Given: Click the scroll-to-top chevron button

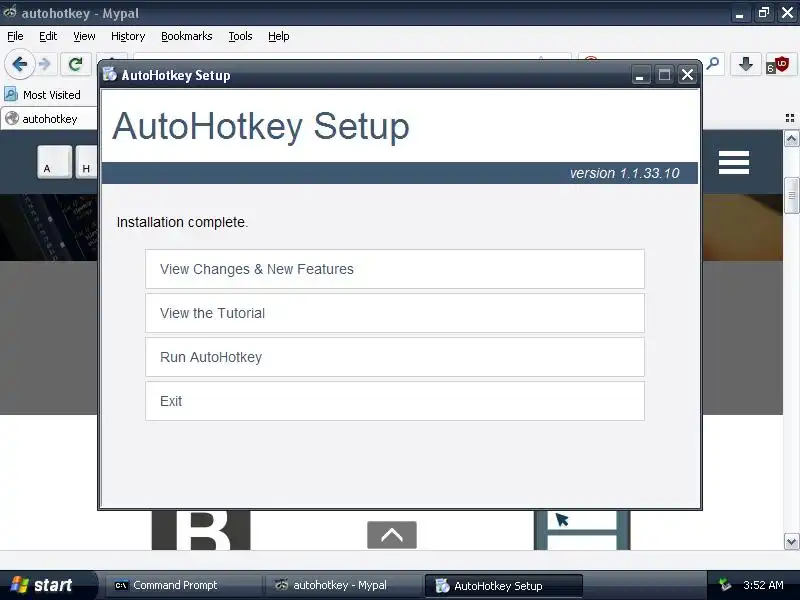Looking at the screenshot, I should (392, 535).
